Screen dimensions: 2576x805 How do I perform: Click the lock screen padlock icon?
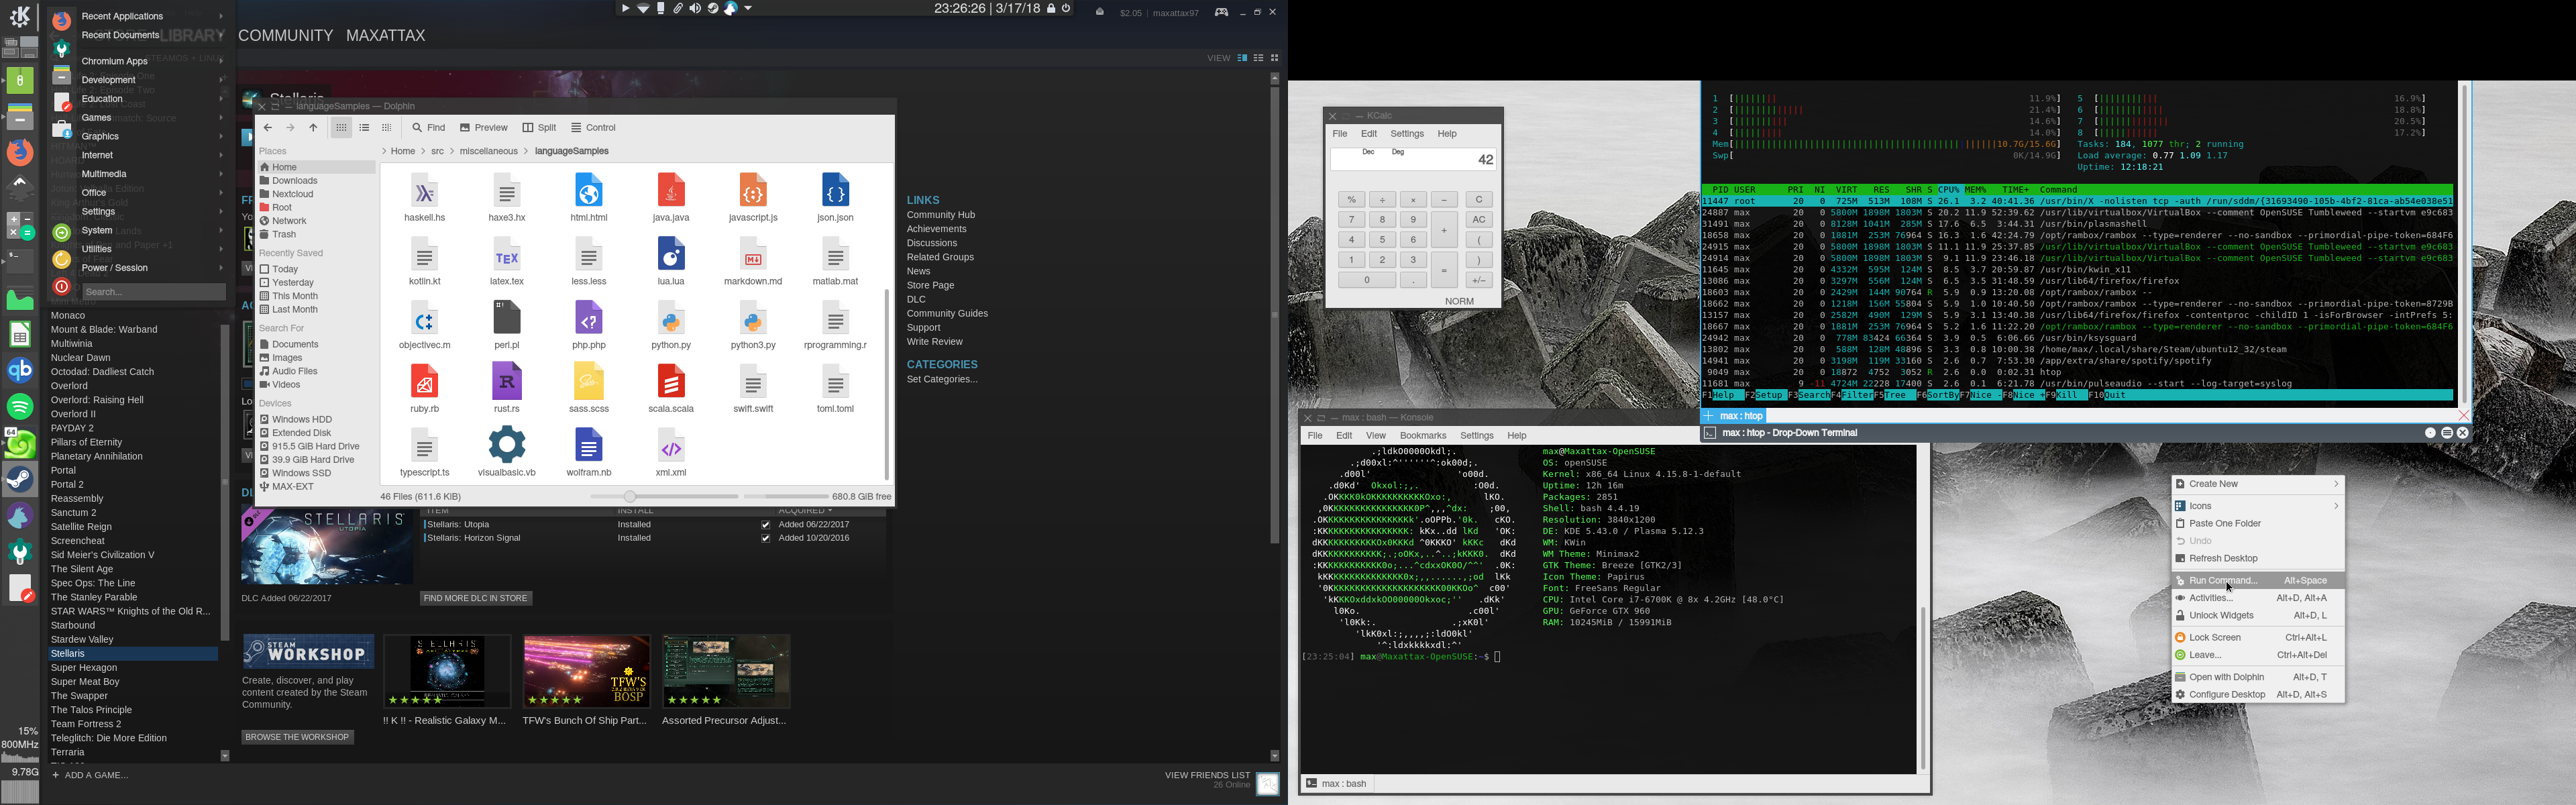1051,8
